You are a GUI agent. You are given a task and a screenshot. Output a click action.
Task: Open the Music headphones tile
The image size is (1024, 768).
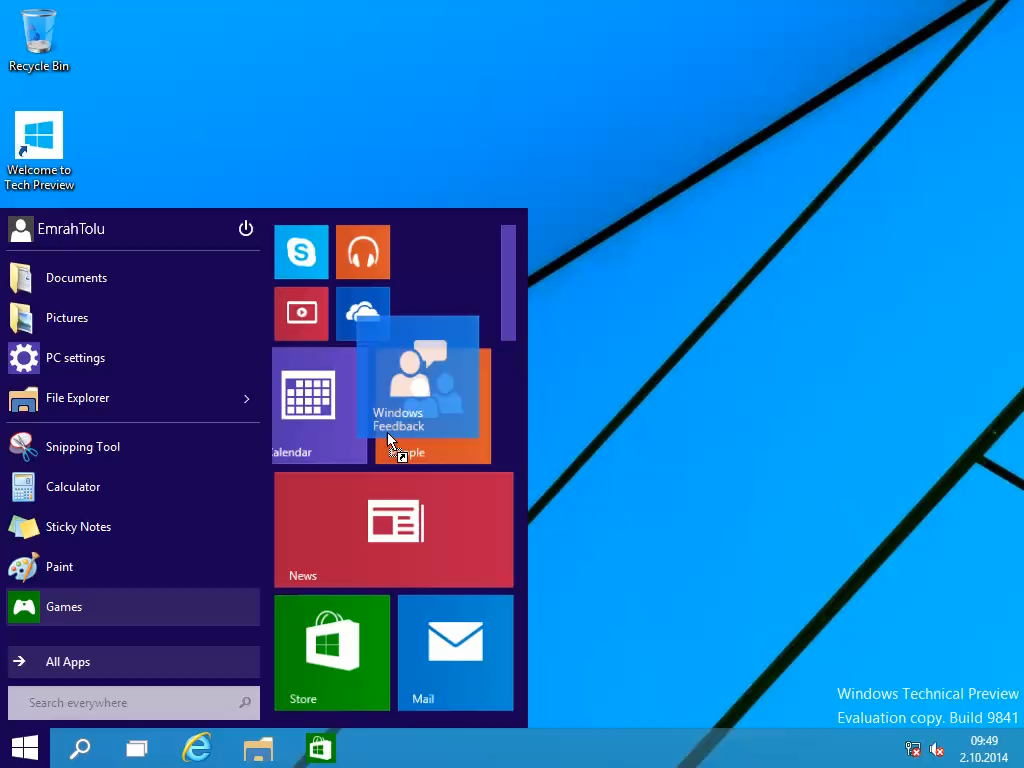pyautogui.click(x=363, y=252)
